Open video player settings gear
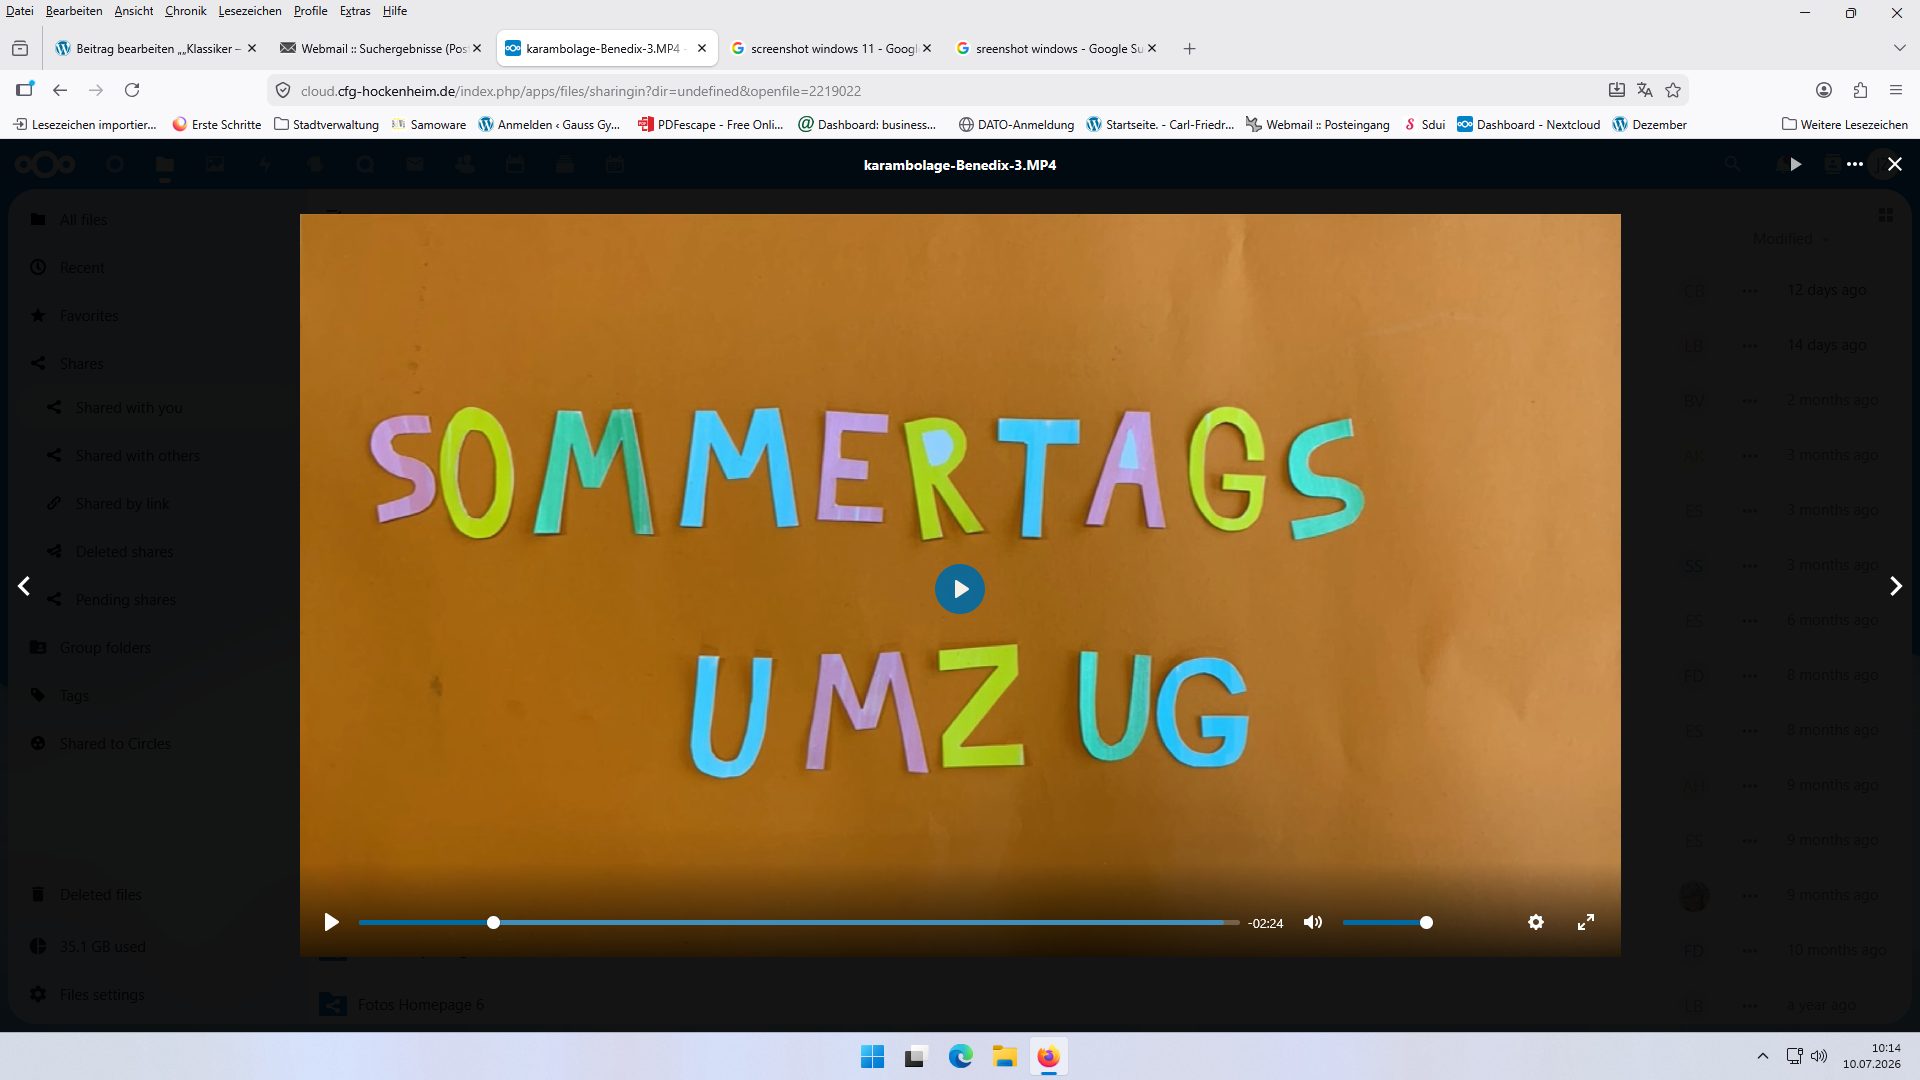Image resolution: width=1920 pixels, height=1080 pixels. click(1536, 922)
